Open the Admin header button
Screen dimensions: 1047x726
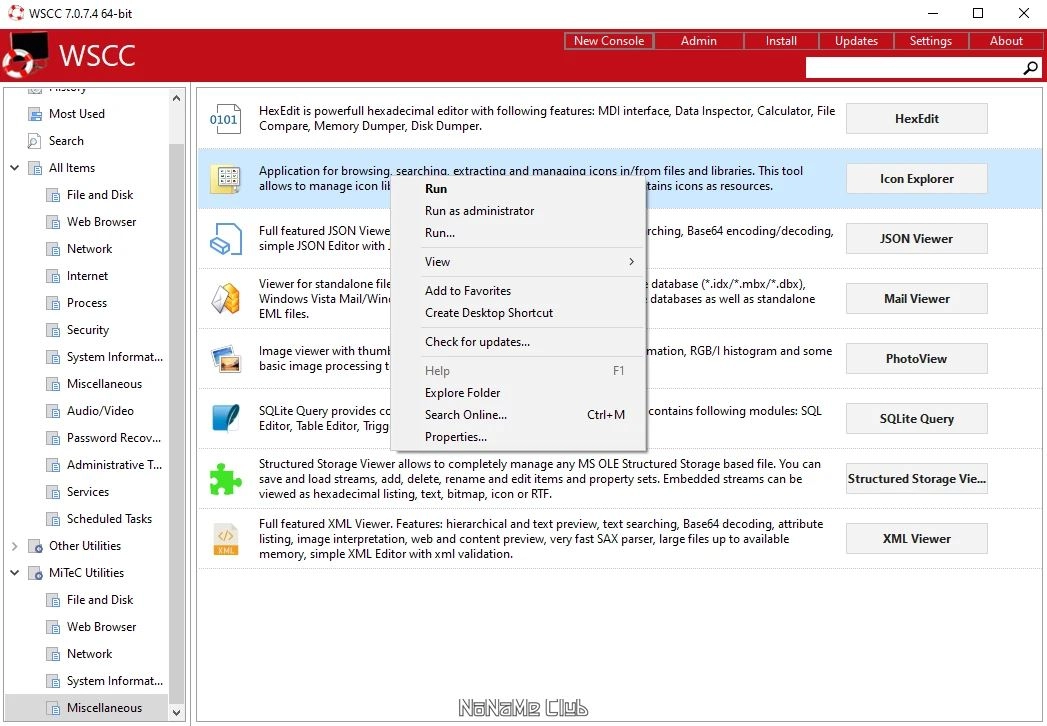698,41
